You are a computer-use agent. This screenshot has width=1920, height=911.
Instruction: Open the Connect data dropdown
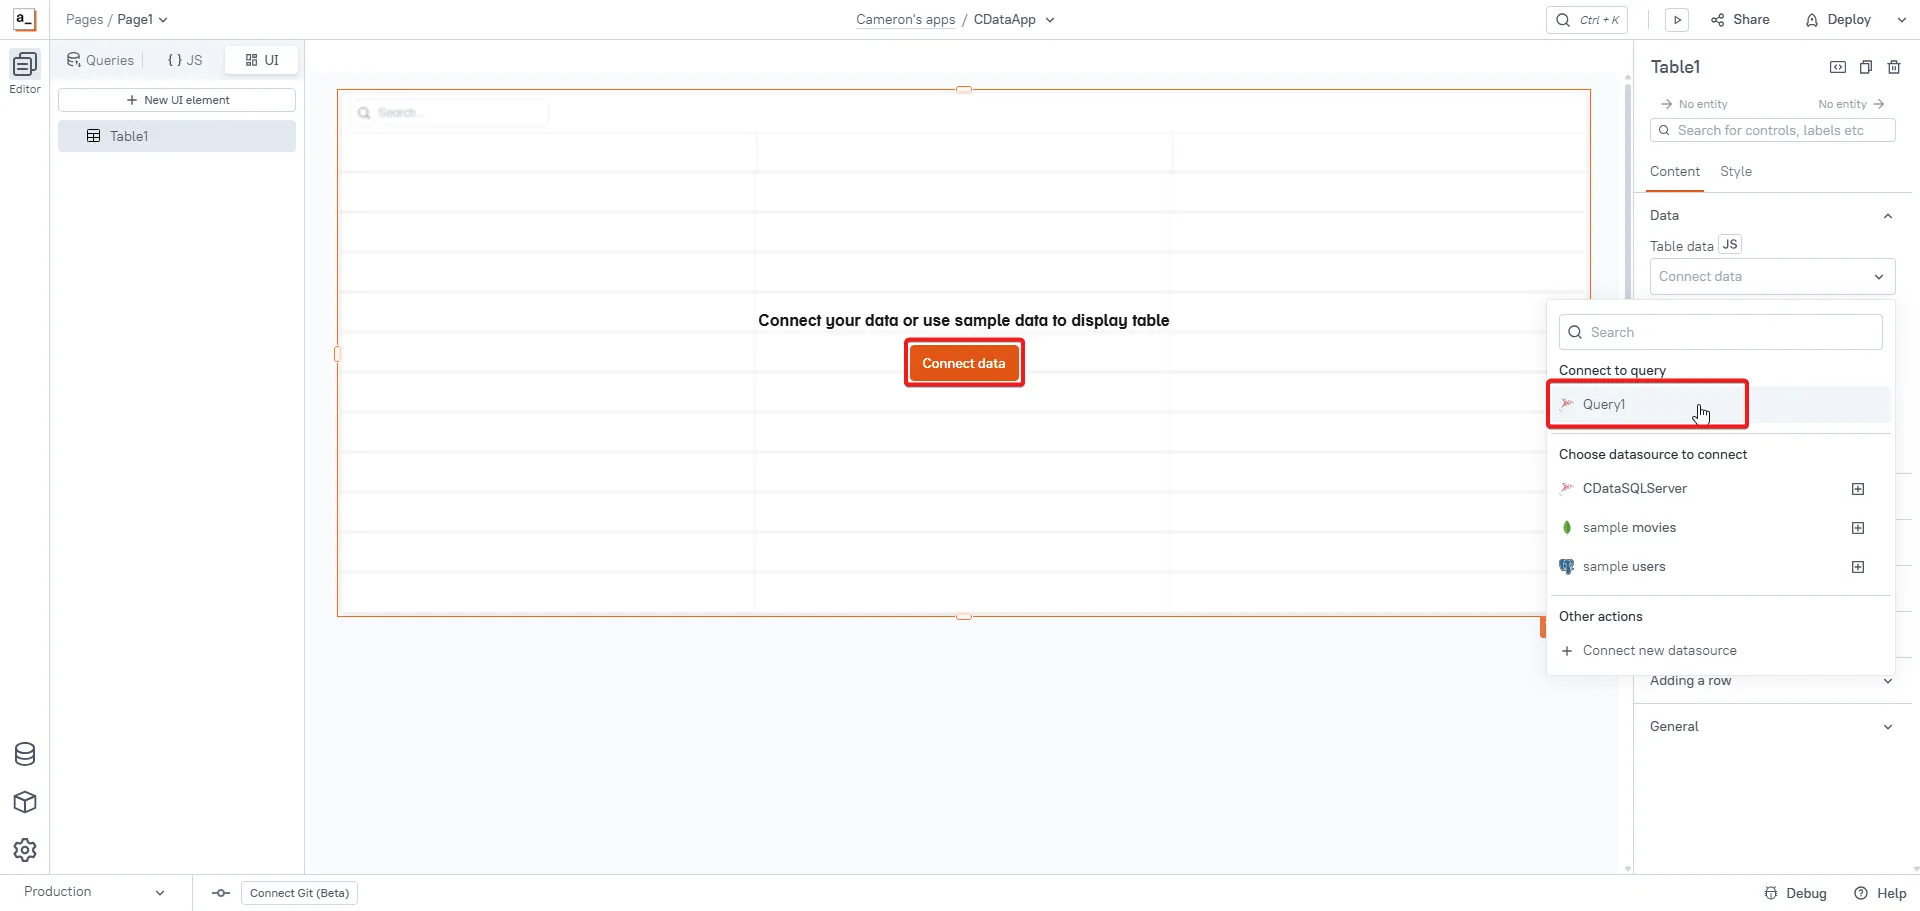click(x=1771, y=277)
